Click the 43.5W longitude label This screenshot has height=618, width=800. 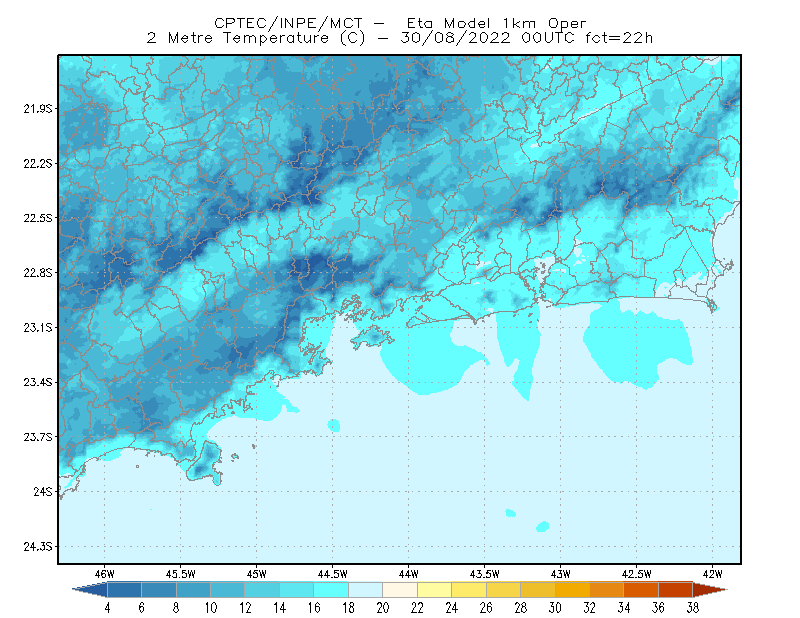485,574
